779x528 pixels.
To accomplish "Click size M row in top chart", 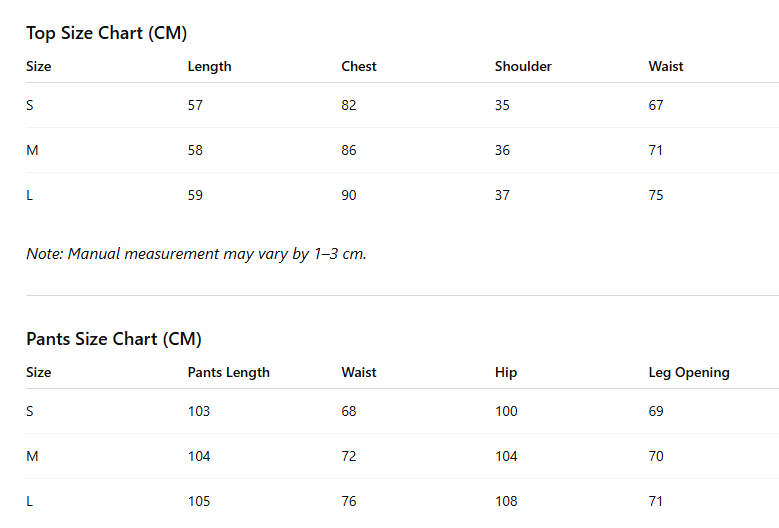I will [402, 151].
